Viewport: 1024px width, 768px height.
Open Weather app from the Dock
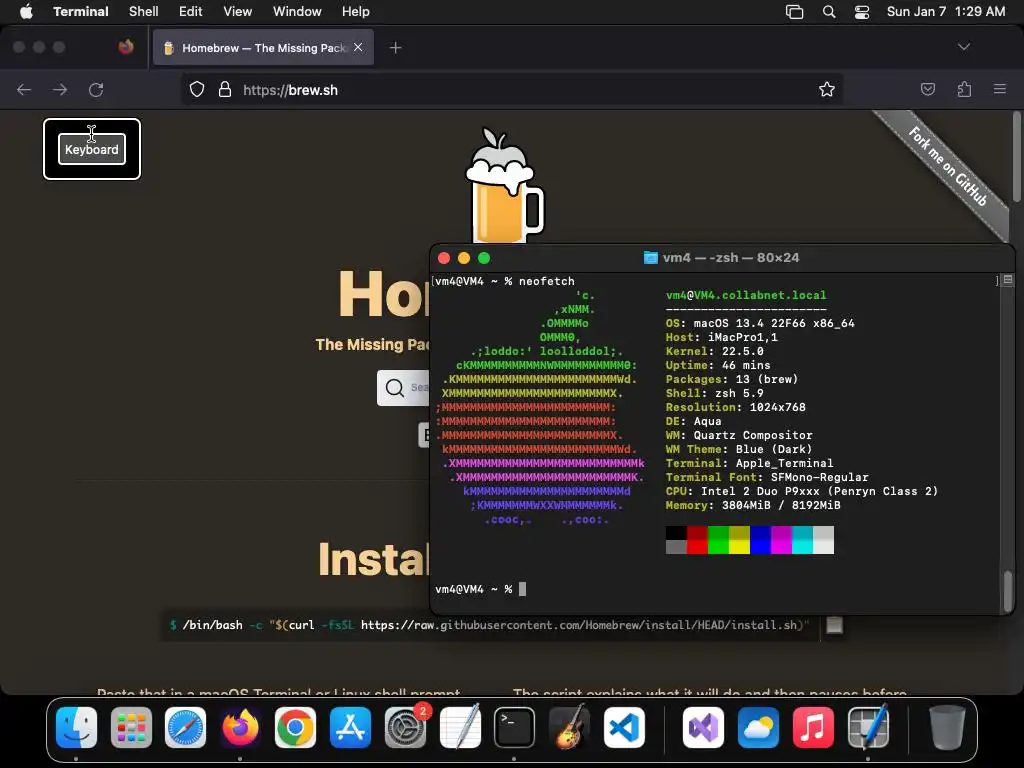758,727
